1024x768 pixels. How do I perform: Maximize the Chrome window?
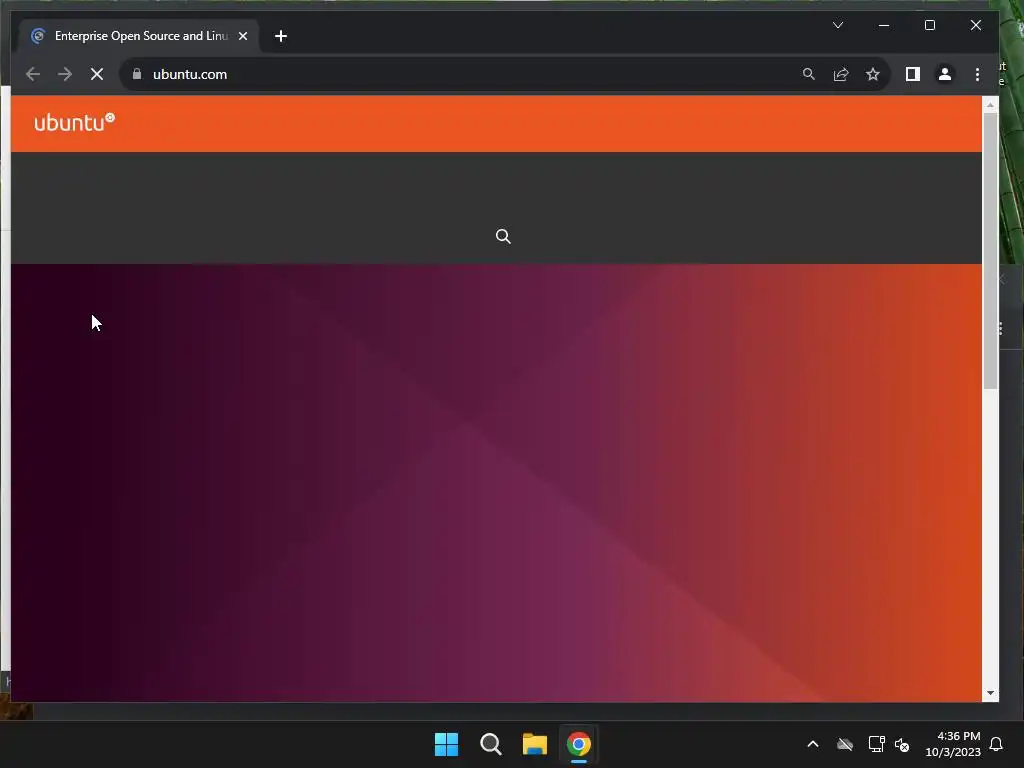click(930, 25)
